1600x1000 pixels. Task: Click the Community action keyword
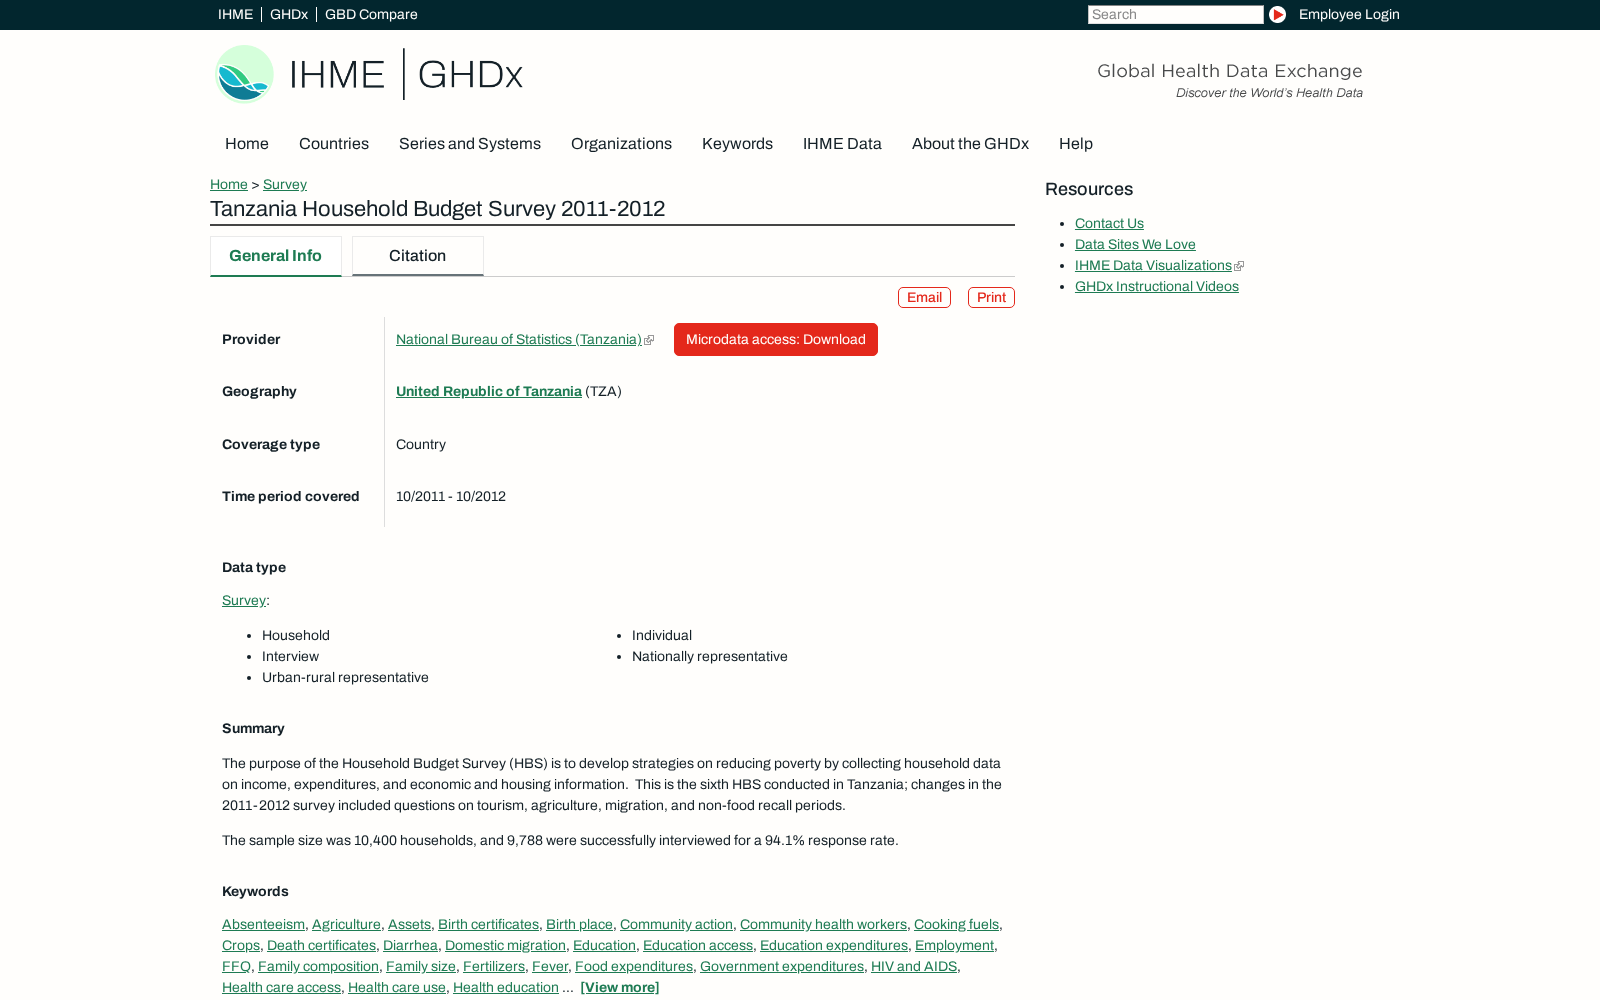pos(676,925)
